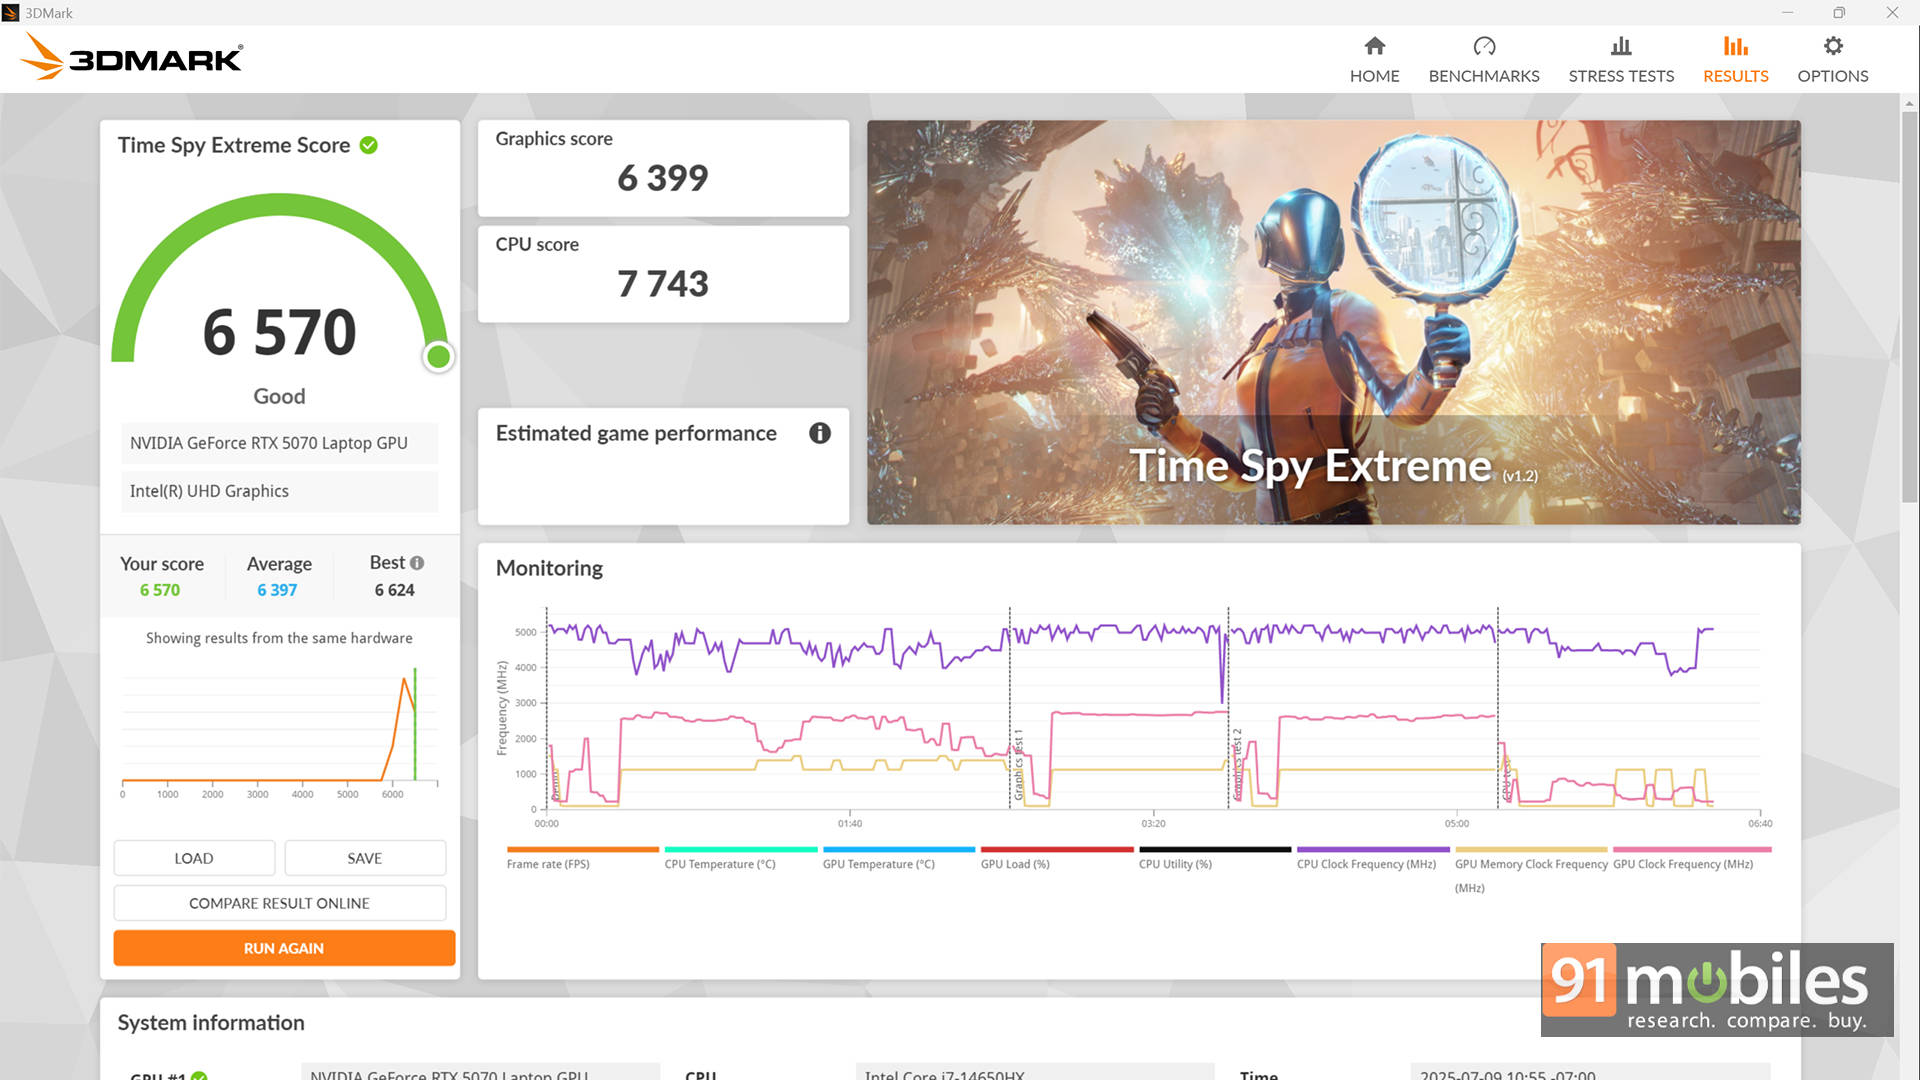Toggle the CPU Temperature legend color bar

(x=741, y=849)
